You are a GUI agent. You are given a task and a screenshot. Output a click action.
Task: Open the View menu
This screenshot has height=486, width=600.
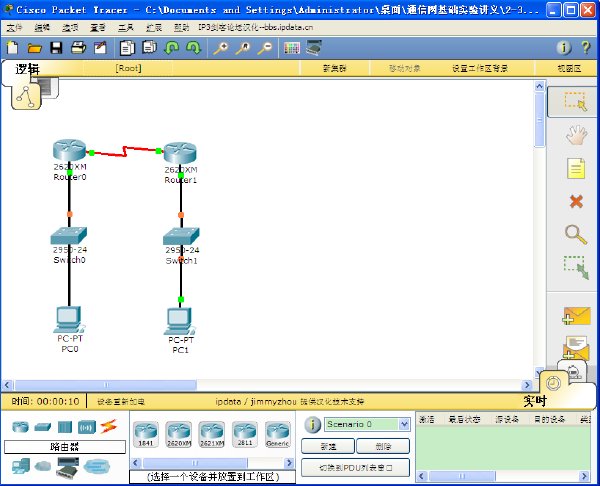pos(98,28)
